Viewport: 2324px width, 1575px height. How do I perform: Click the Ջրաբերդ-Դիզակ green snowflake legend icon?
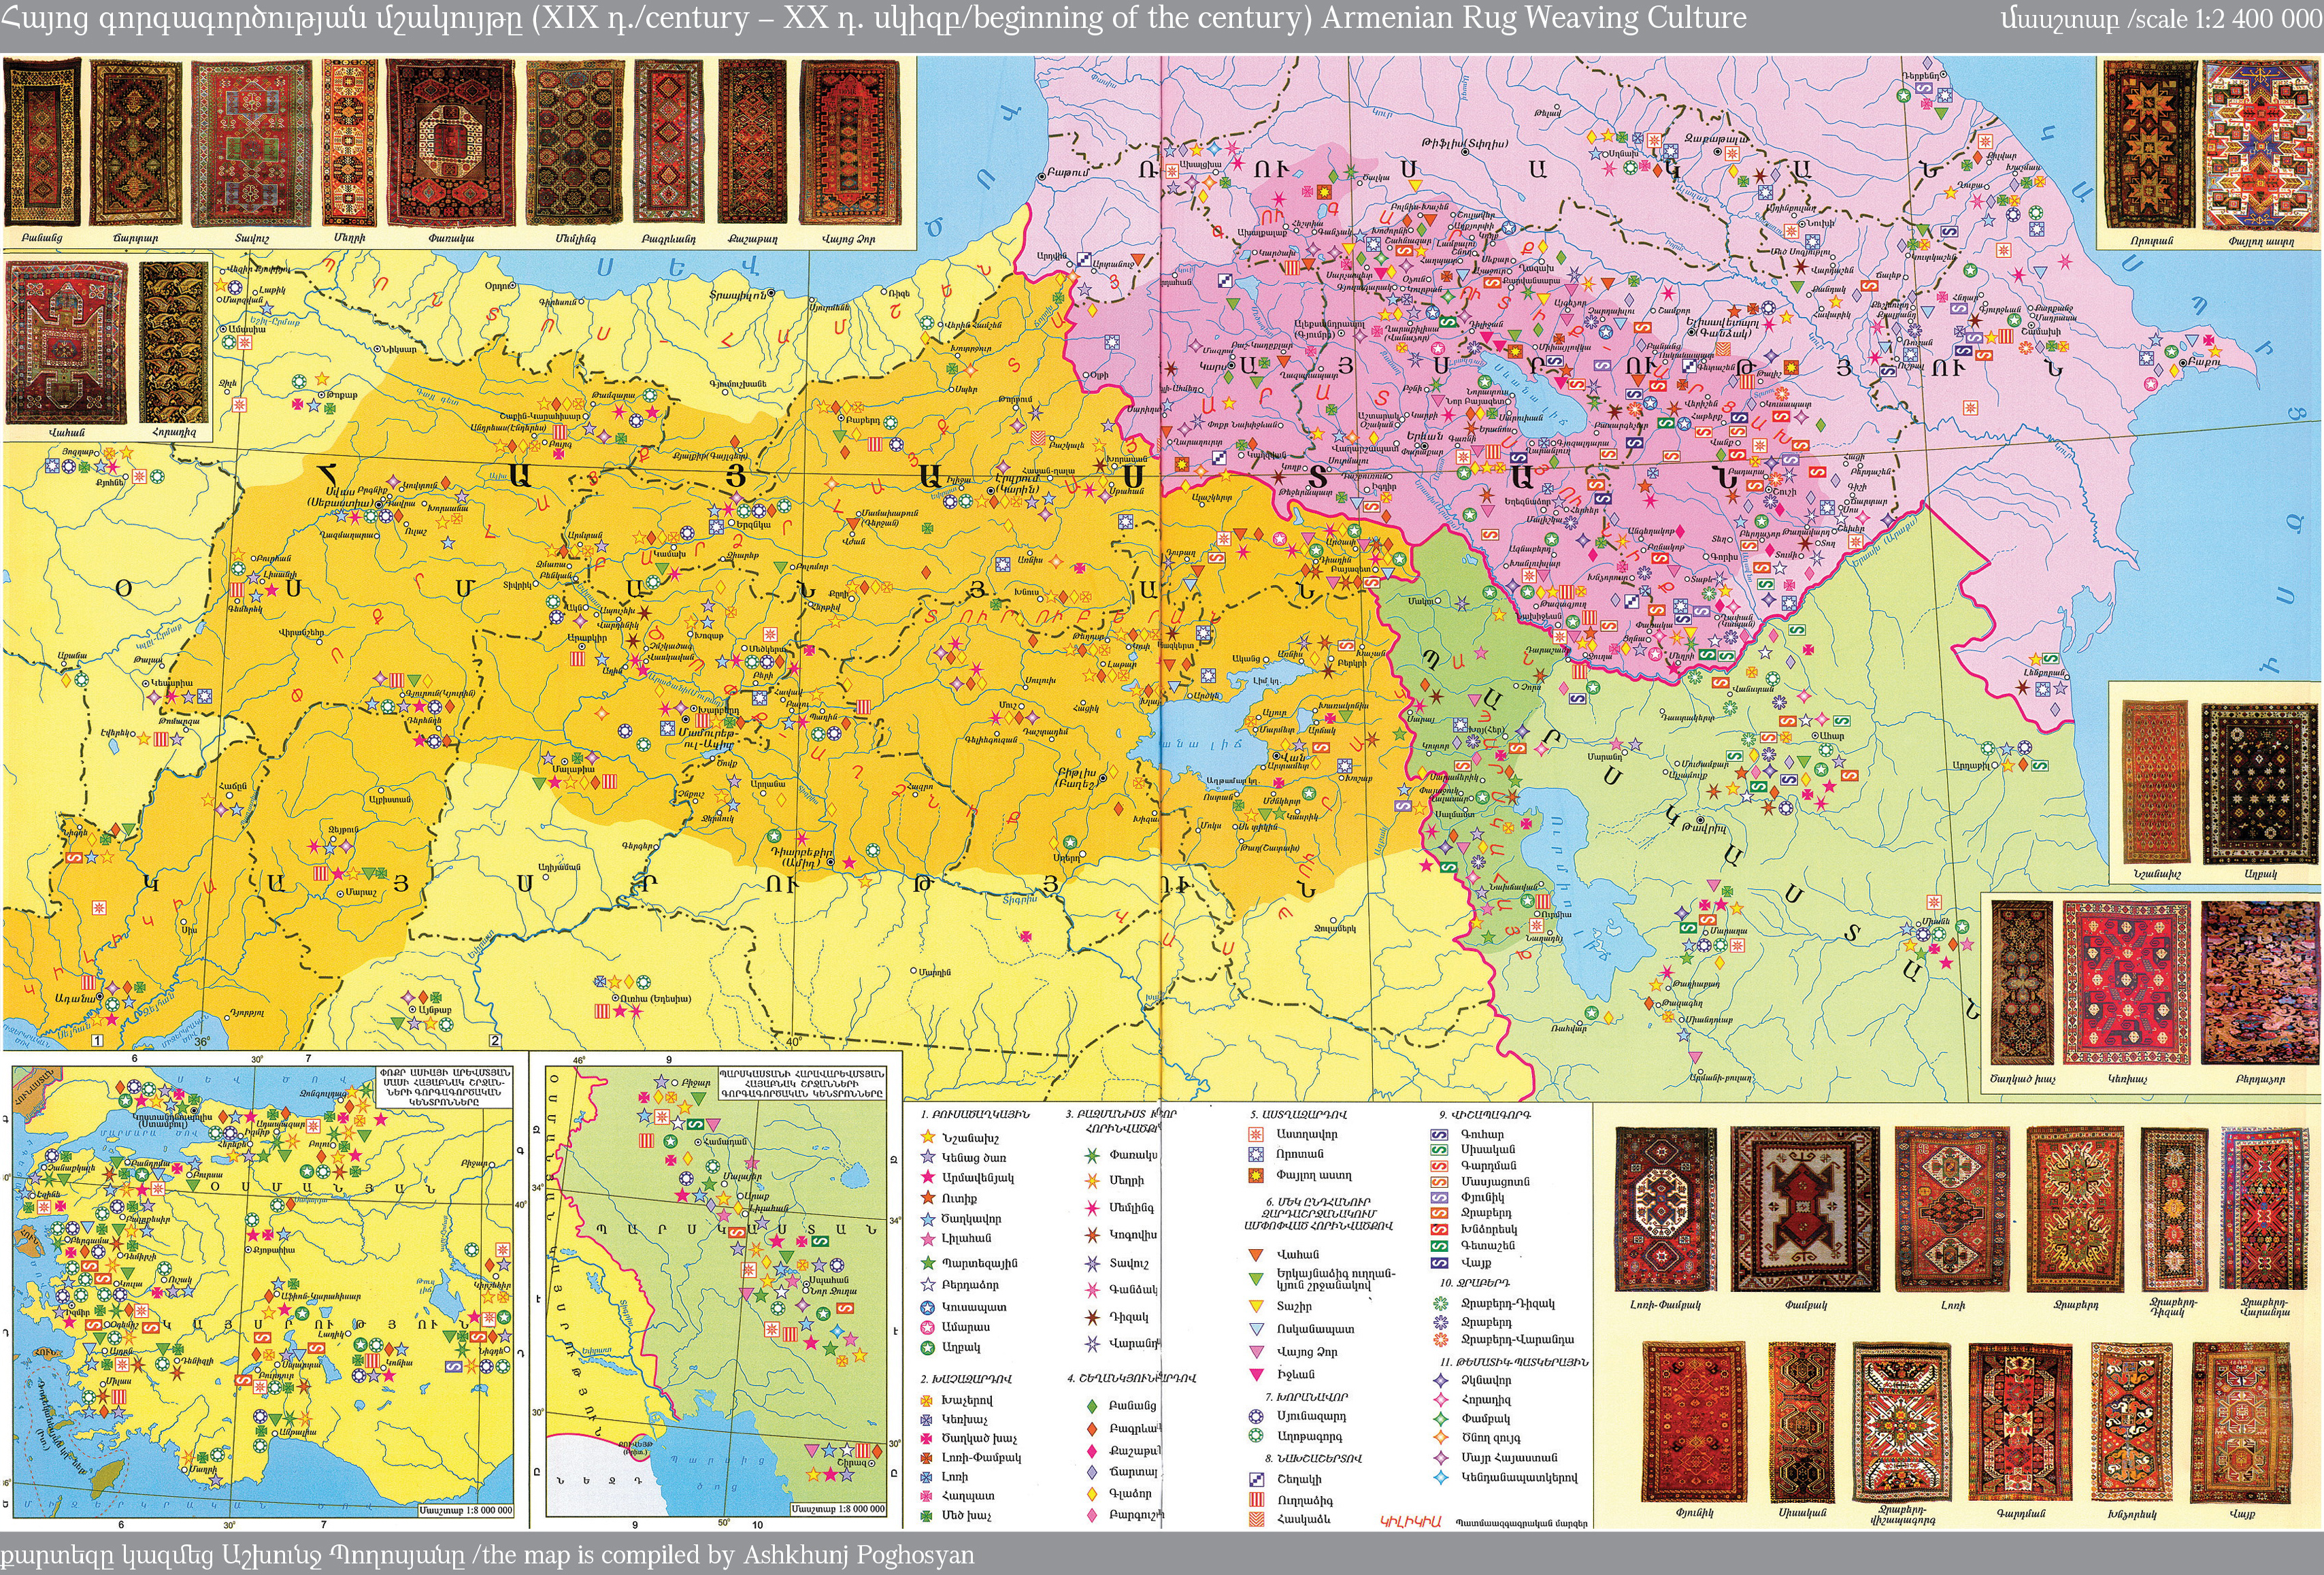click(x=1440, y=1304)
